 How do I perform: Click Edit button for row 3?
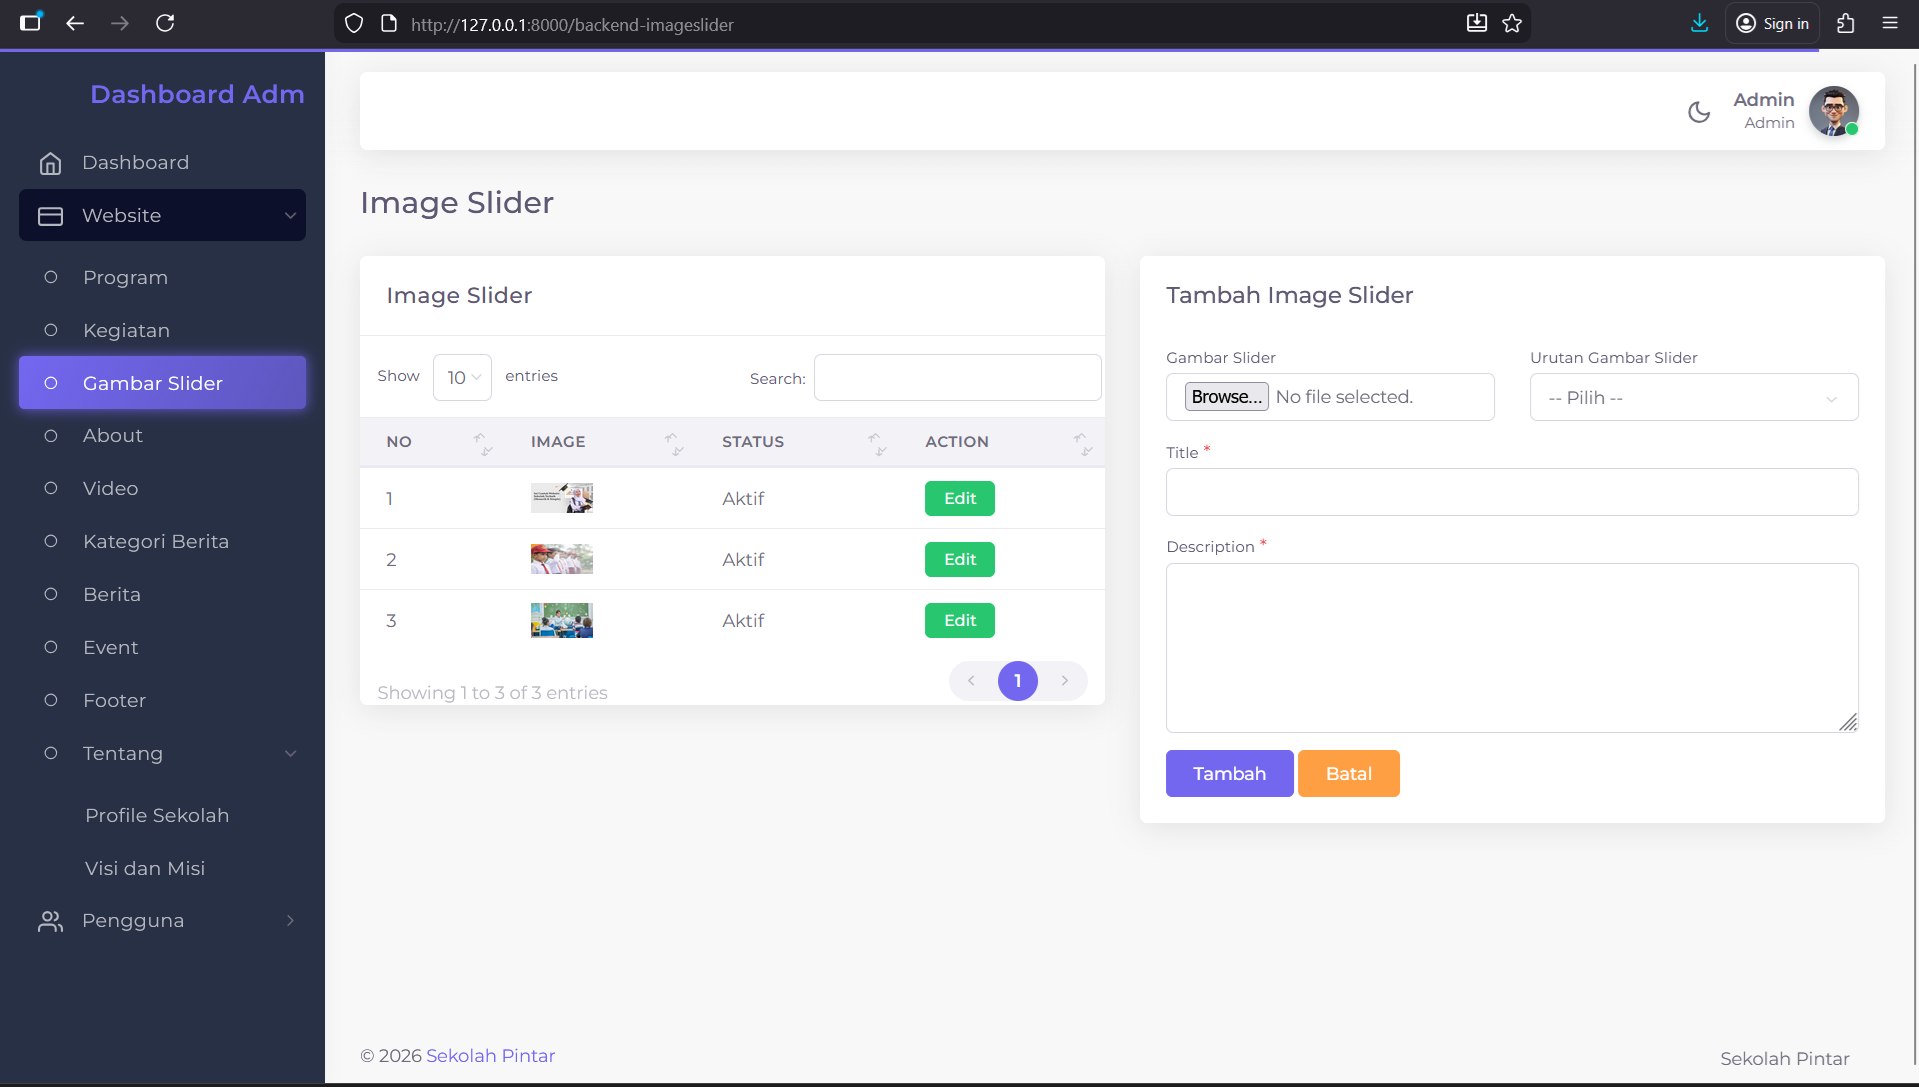tap(959, 620)
